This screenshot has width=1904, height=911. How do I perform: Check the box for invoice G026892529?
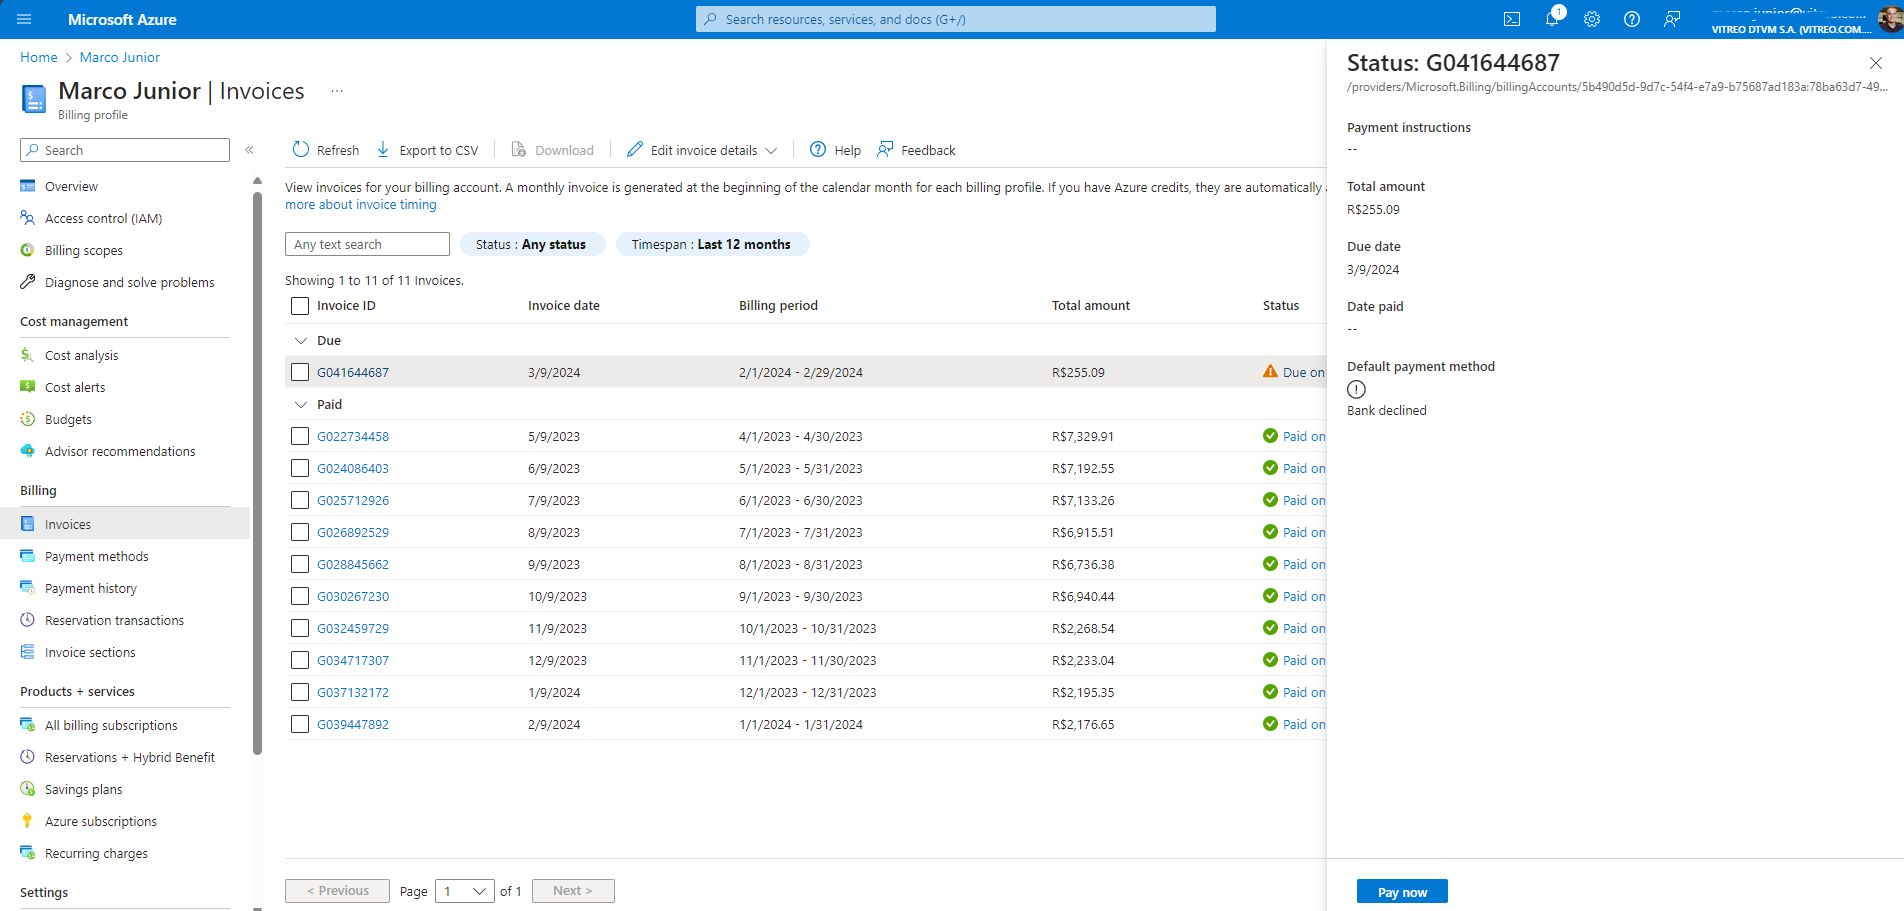[x=300, y=532]
